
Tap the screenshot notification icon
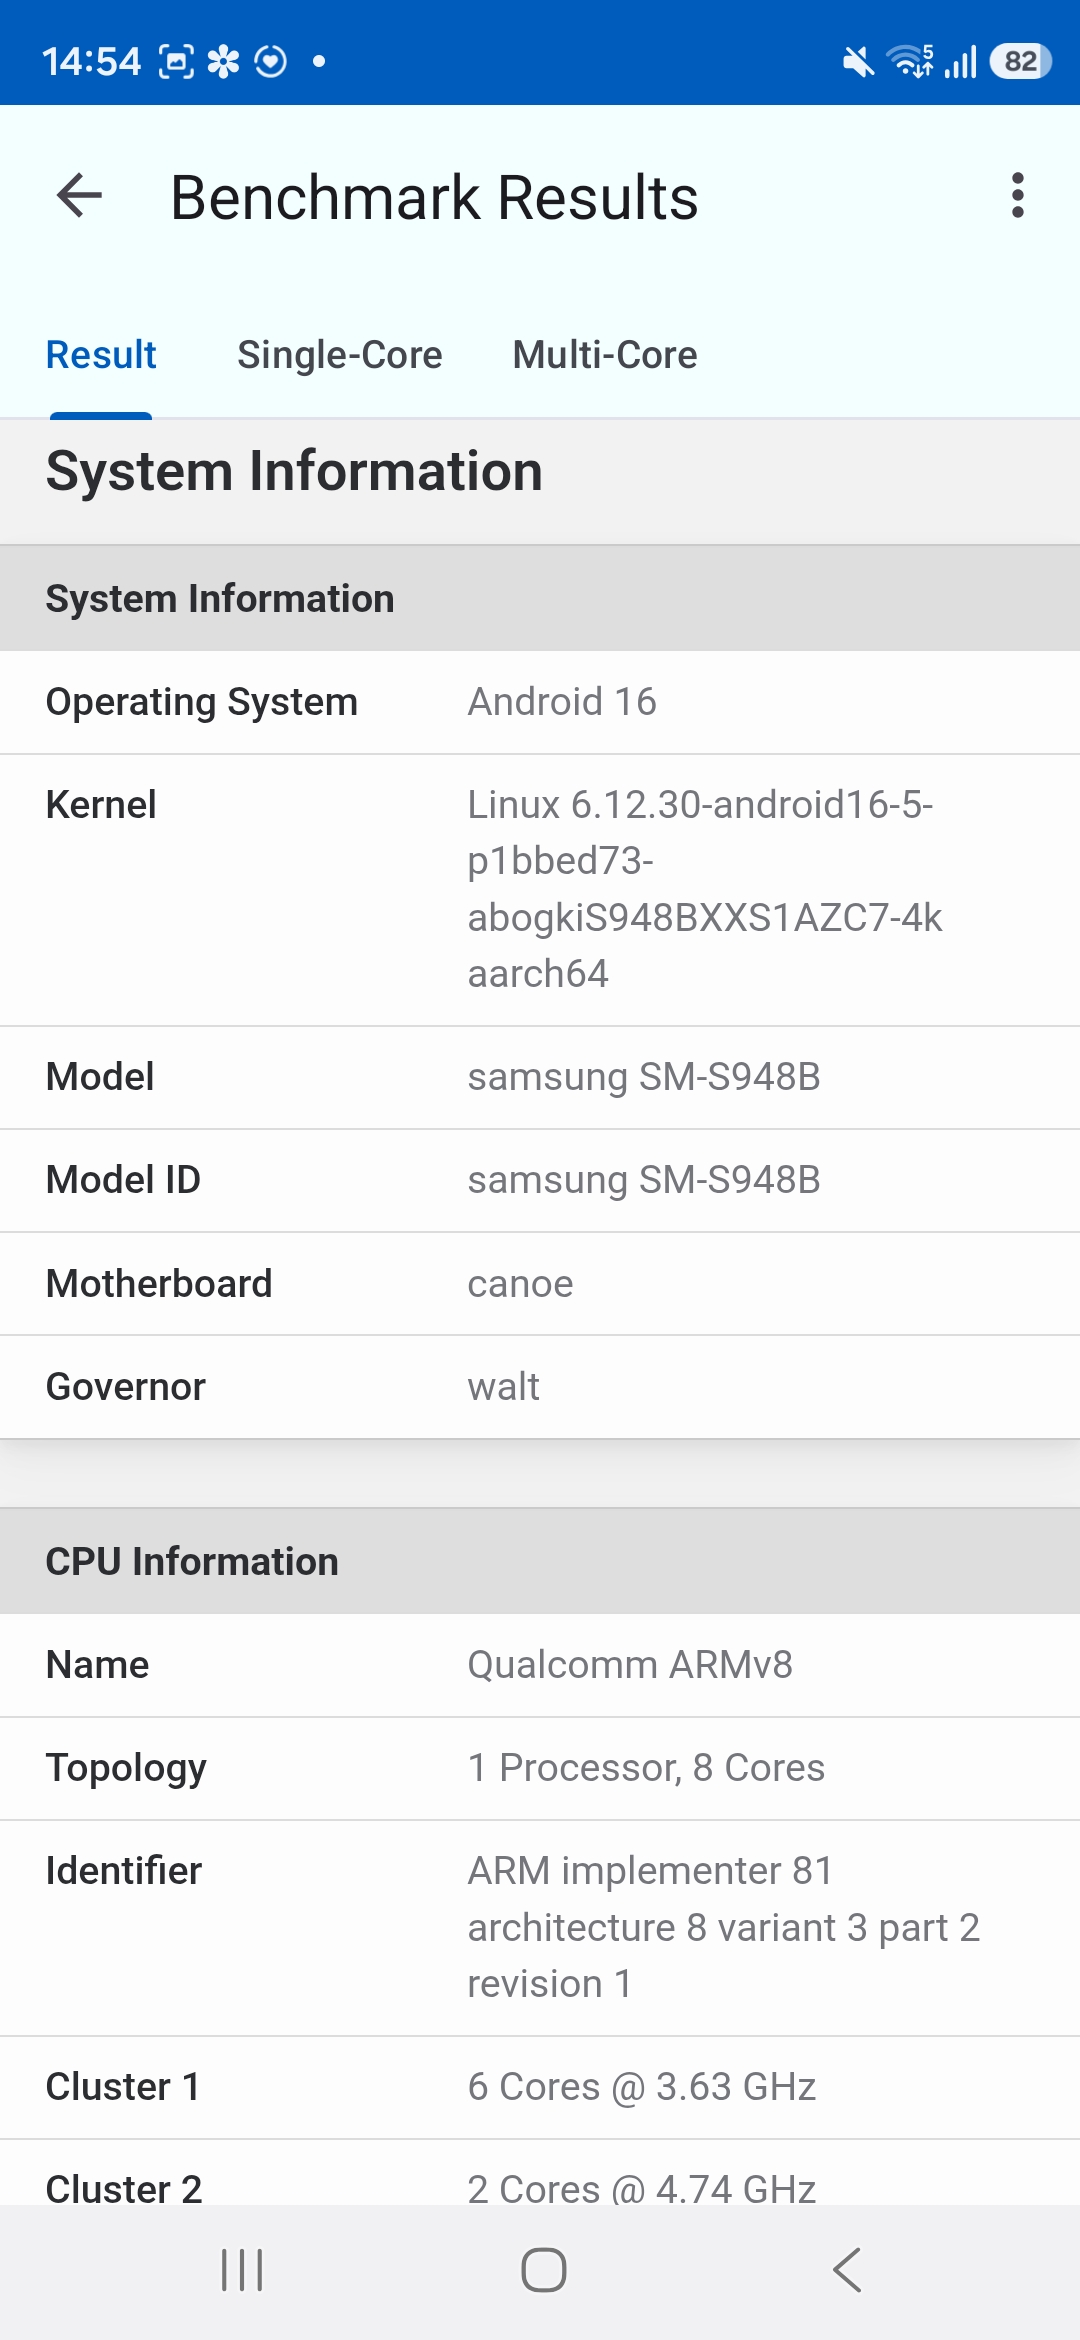pyautogui.click(x=177, y=62)
